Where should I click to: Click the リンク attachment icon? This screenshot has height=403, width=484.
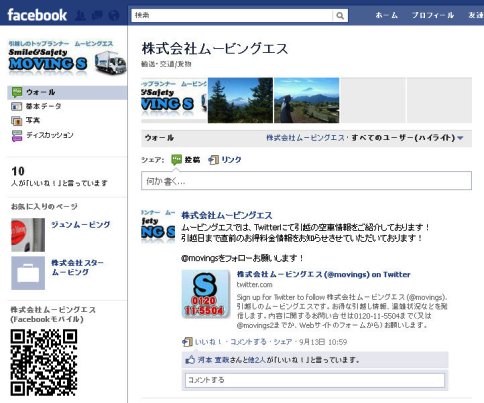(213, 160)
